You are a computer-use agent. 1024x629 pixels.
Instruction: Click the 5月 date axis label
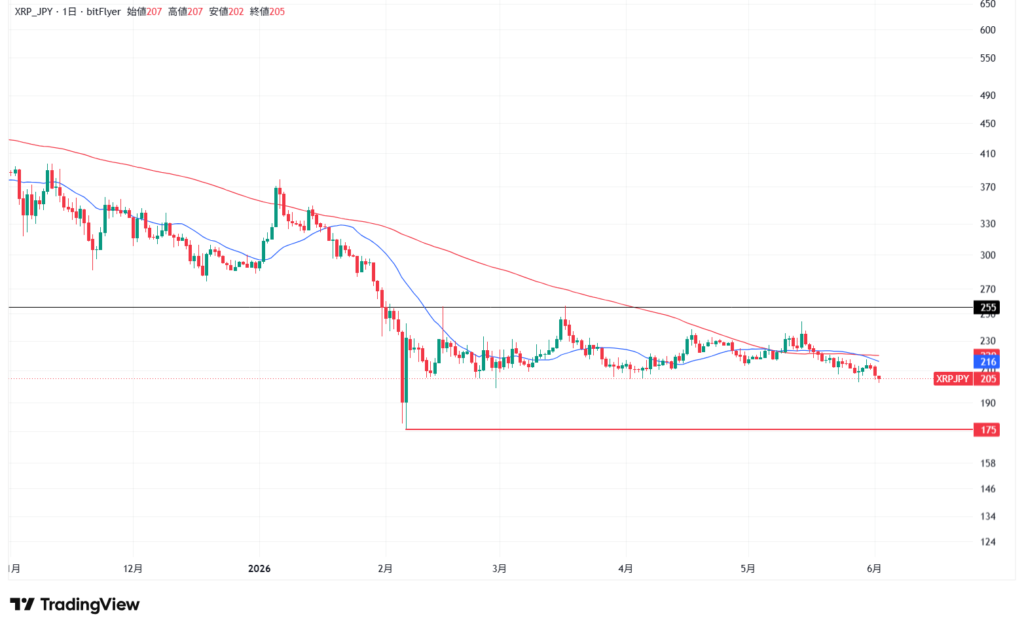pos(748,568)
